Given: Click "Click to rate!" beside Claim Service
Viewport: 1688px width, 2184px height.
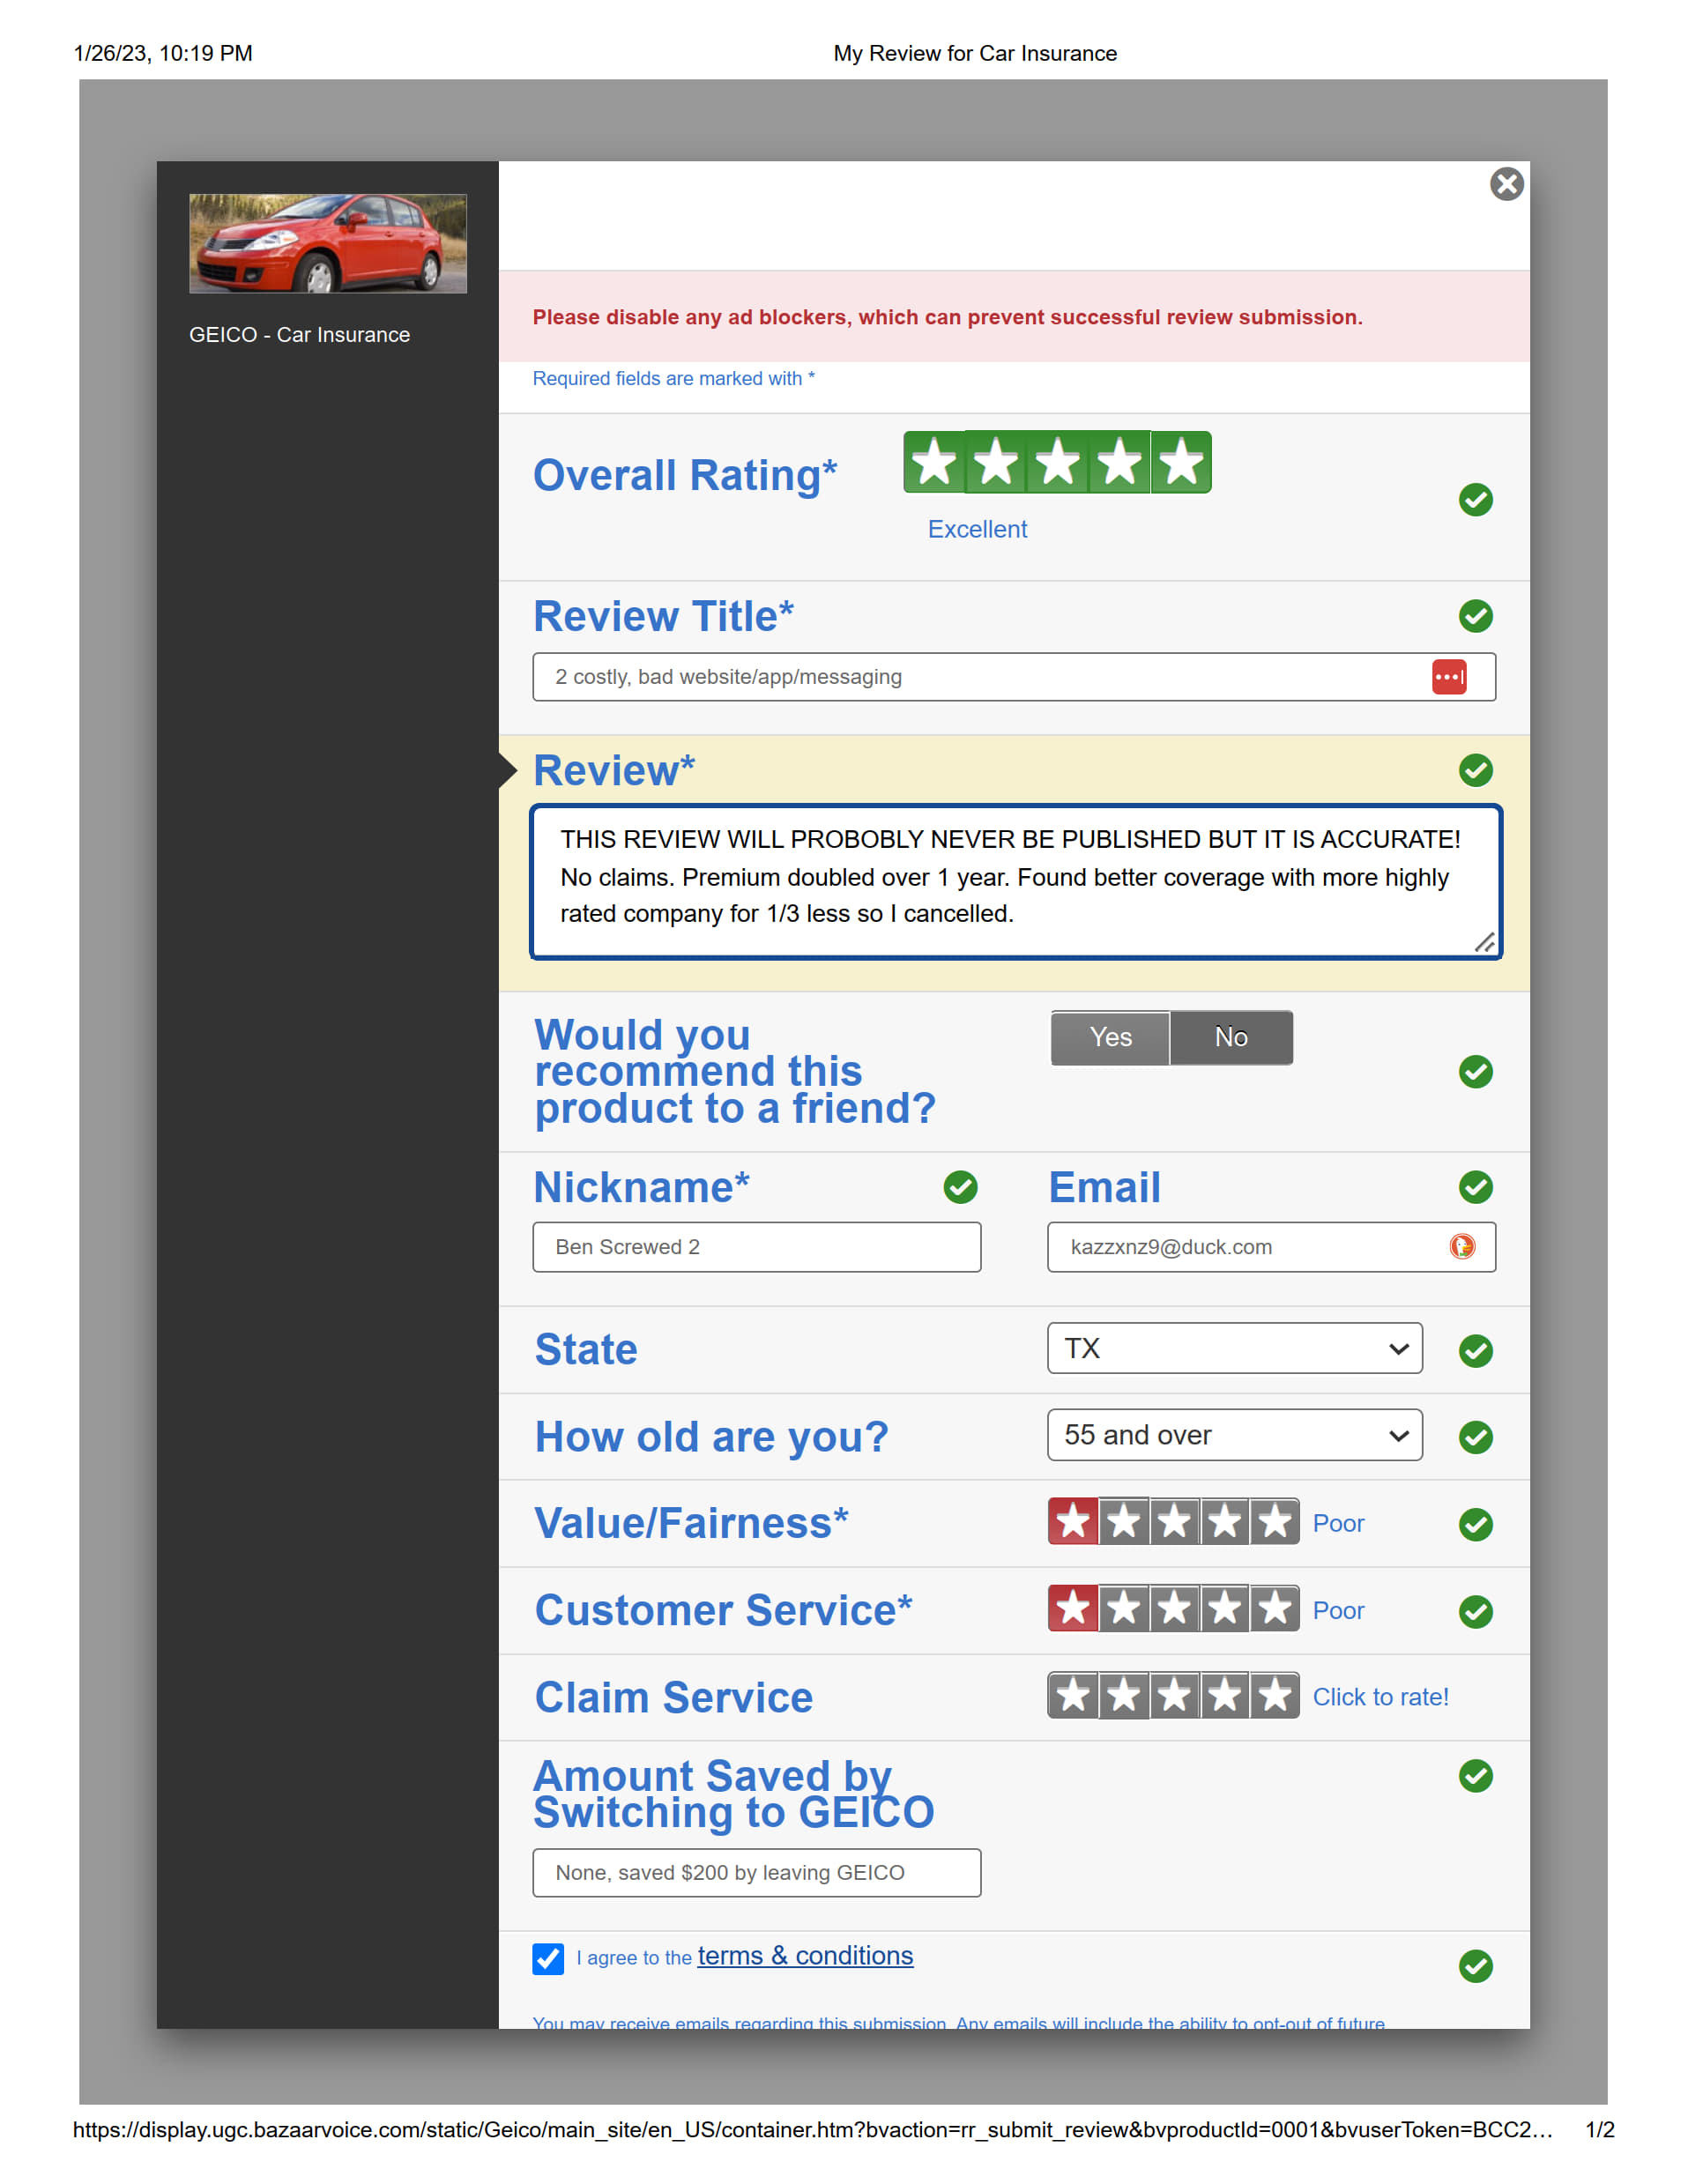Looking at the screenshot, I should coord(1381,1696).
